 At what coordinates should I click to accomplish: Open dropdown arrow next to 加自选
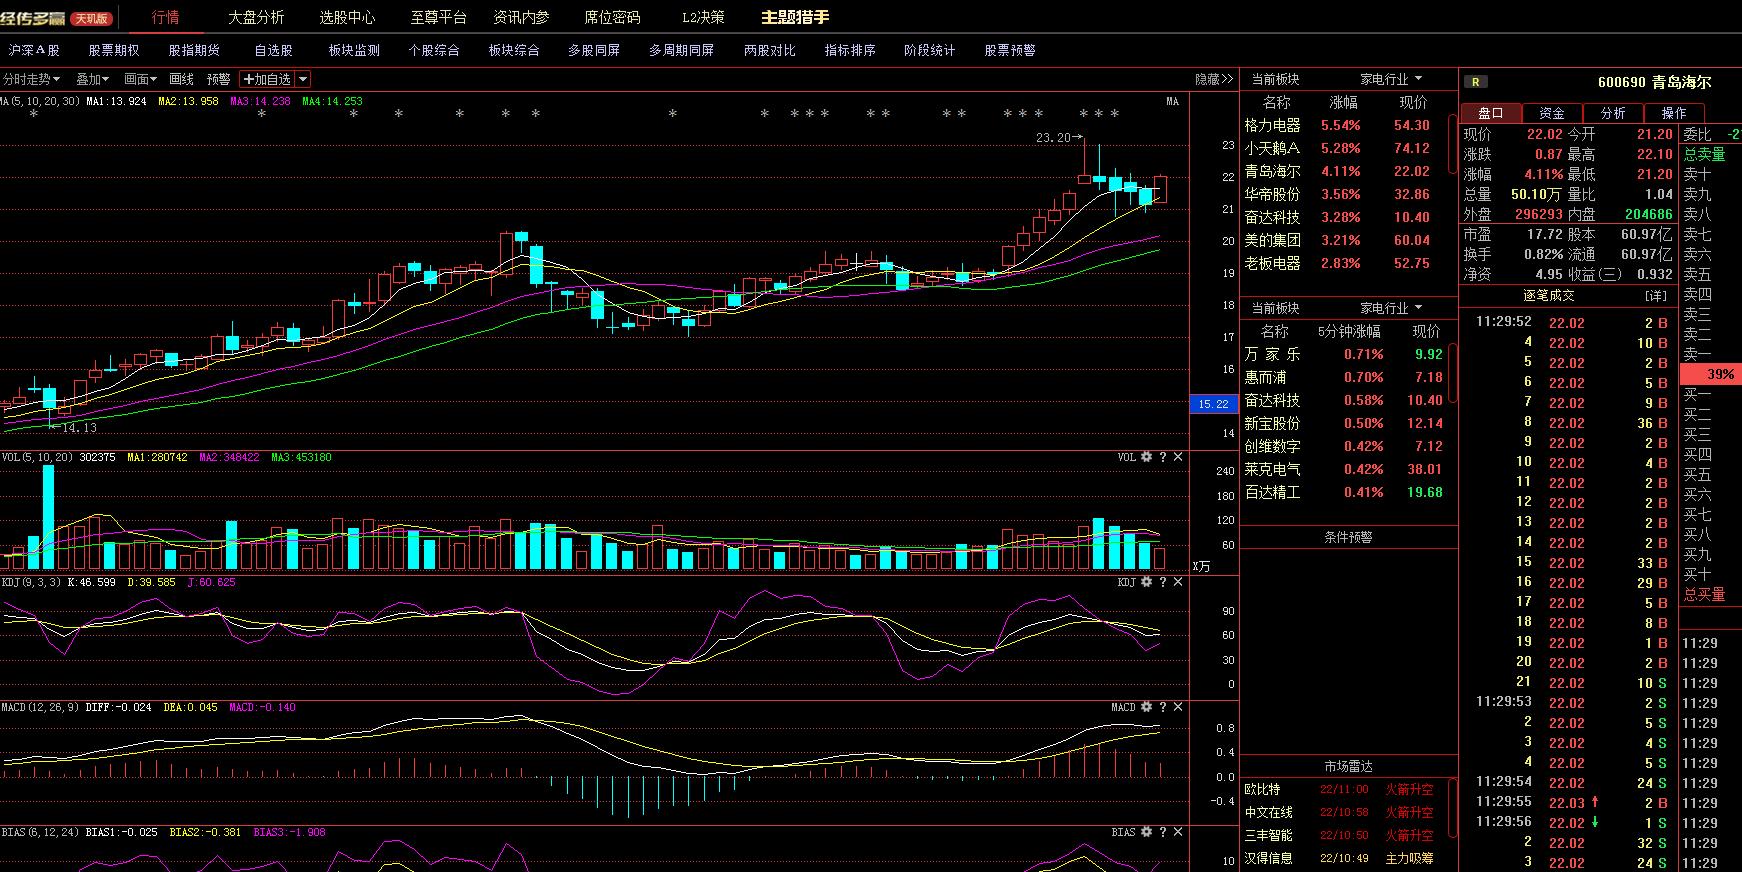point(303,79)
